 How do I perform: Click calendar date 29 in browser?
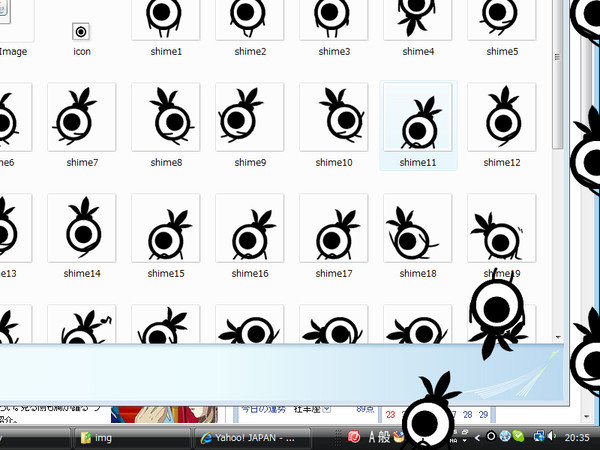483,414
